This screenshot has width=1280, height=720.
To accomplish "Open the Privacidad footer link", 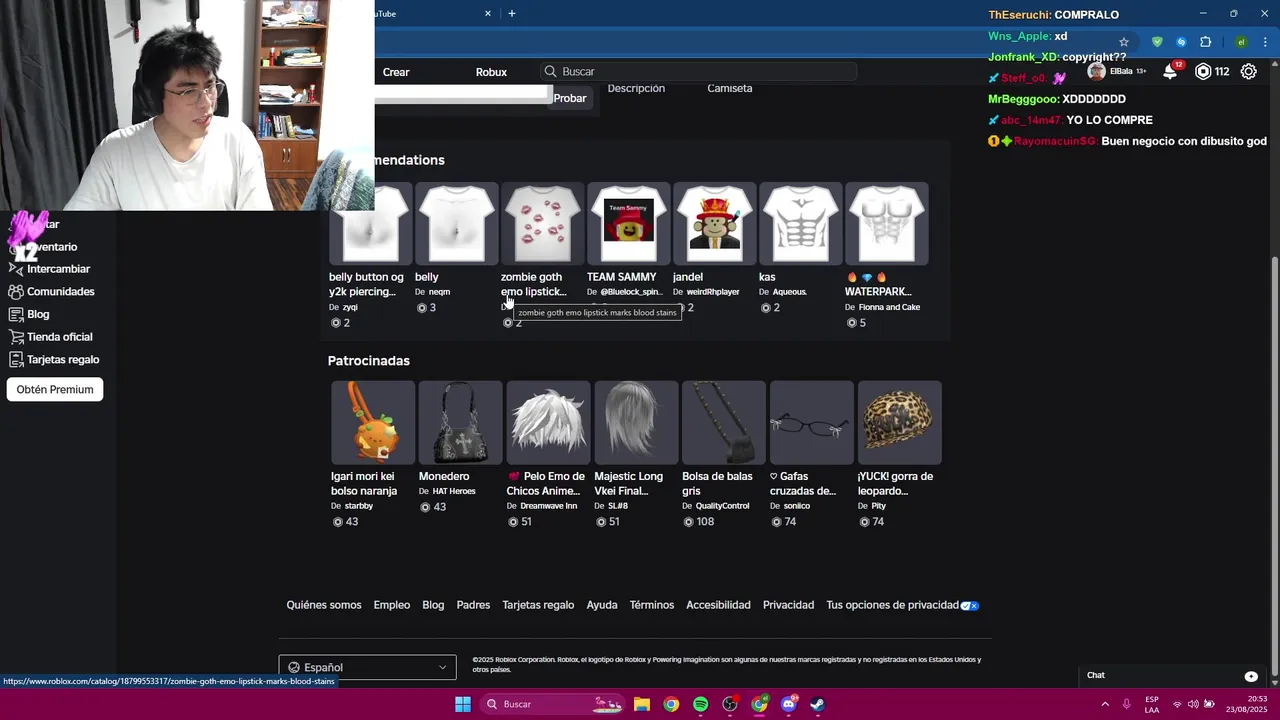I will coord(788,605).
